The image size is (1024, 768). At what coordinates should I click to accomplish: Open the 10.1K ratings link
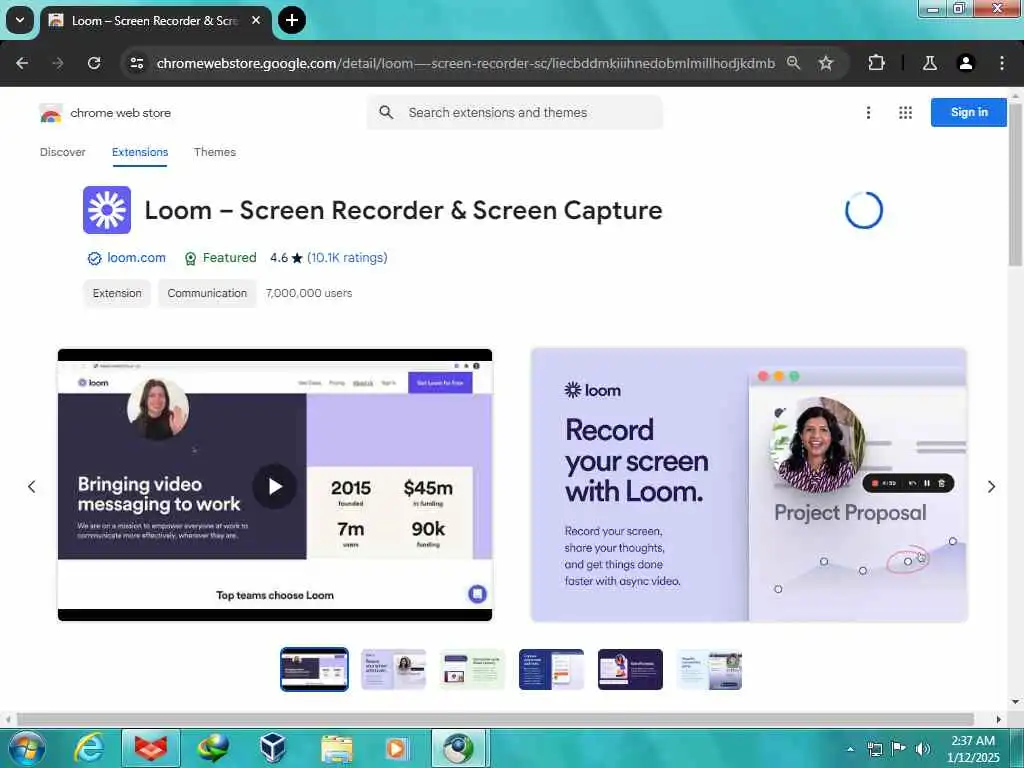tap(347, 258)
